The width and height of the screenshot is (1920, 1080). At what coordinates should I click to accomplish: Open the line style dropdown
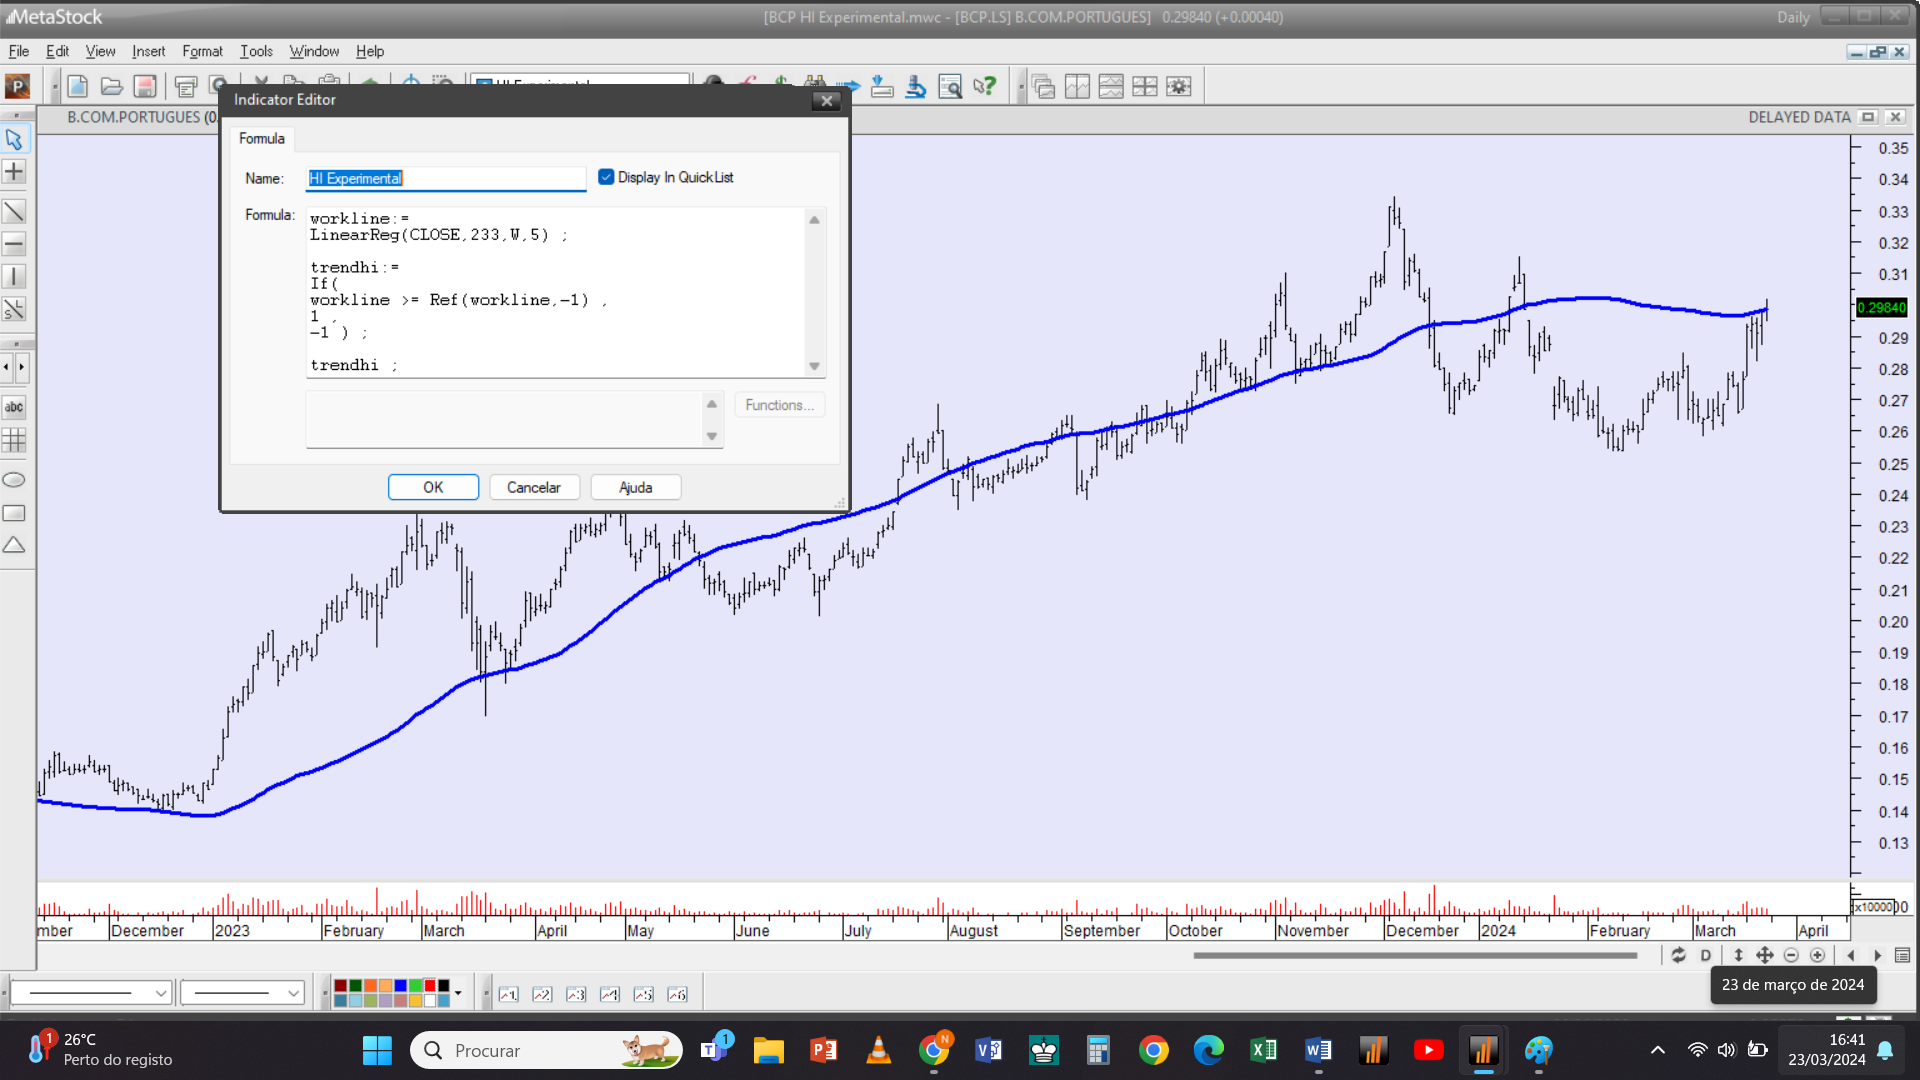pyautogui.click(x=160, y=993)
